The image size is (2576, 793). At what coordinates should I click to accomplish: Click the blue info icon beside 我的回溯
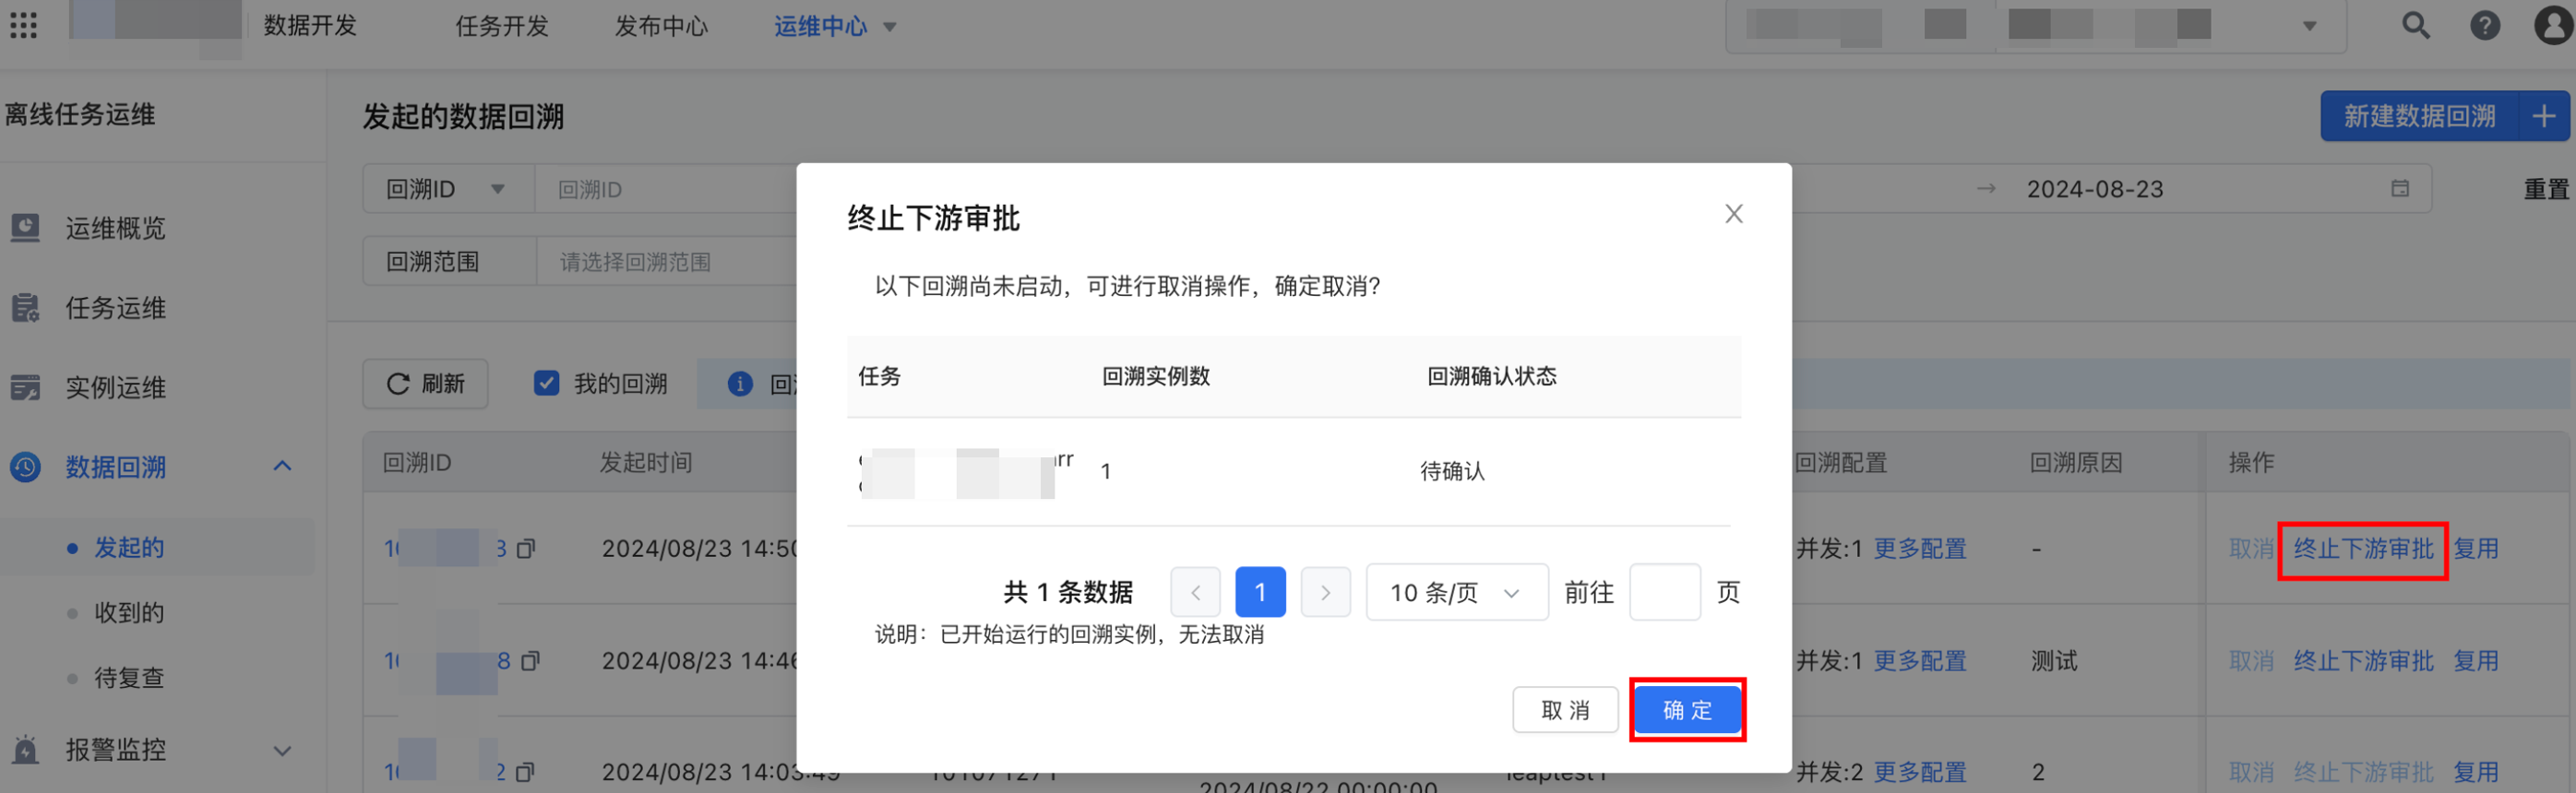pos(740,383)
